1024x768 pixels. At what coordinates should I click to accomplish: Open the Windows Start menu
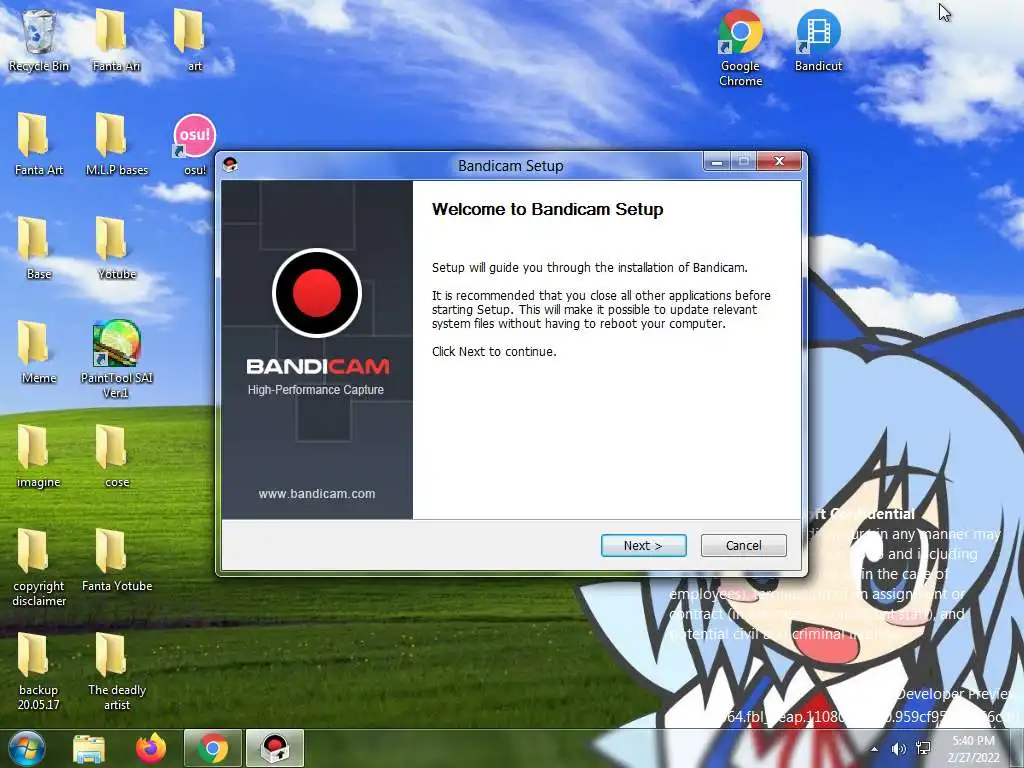point(27,748)
